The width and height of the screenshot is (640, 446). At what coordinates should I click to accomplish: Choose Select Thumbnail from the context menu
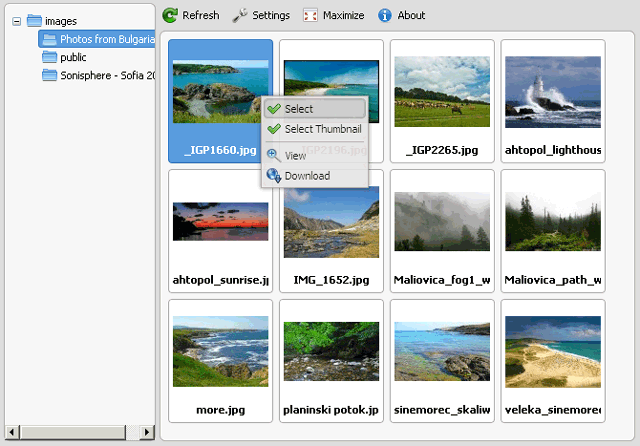click(x=315, y=129)
